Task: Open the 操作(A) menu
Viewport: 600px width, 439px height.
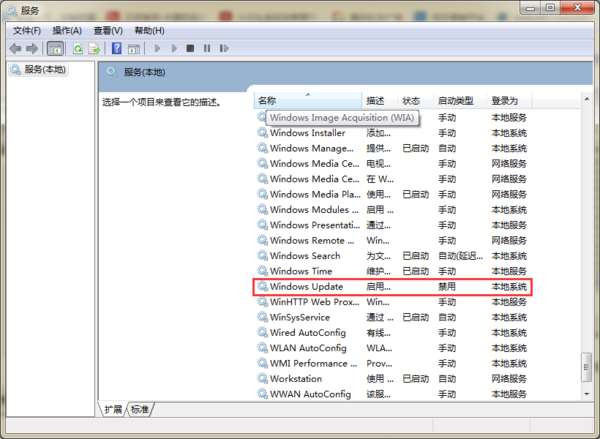Action: coord(67,31)
